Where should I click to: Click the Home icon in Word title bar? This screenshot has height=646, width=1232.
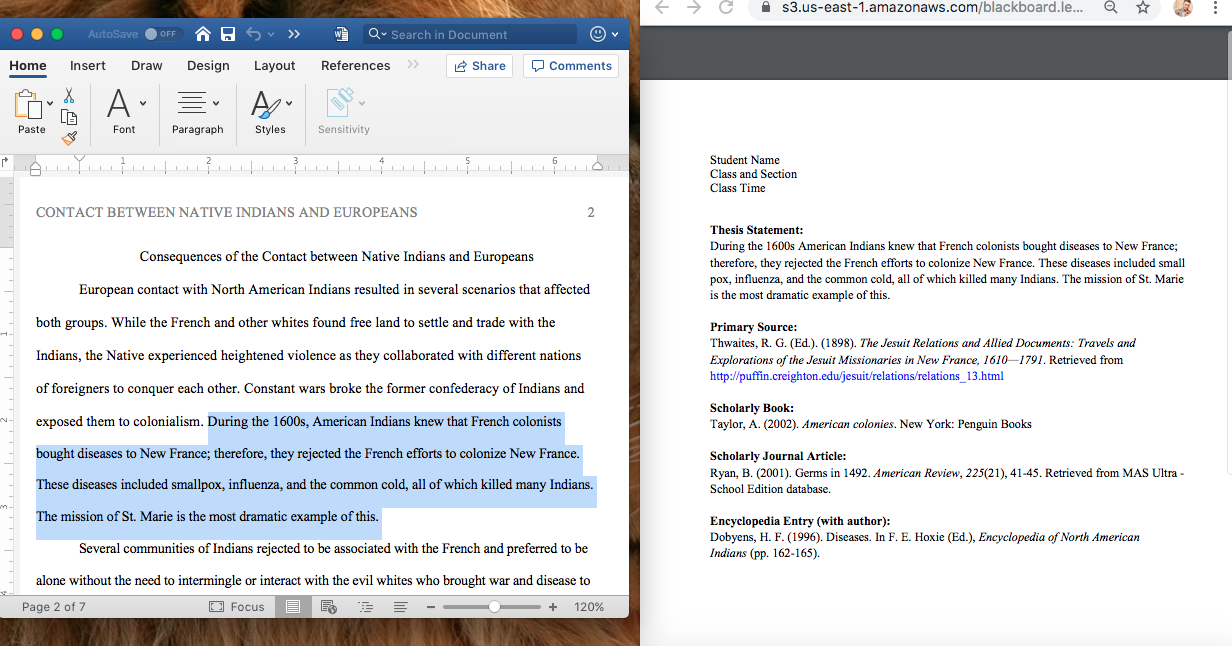click(203, 34)
